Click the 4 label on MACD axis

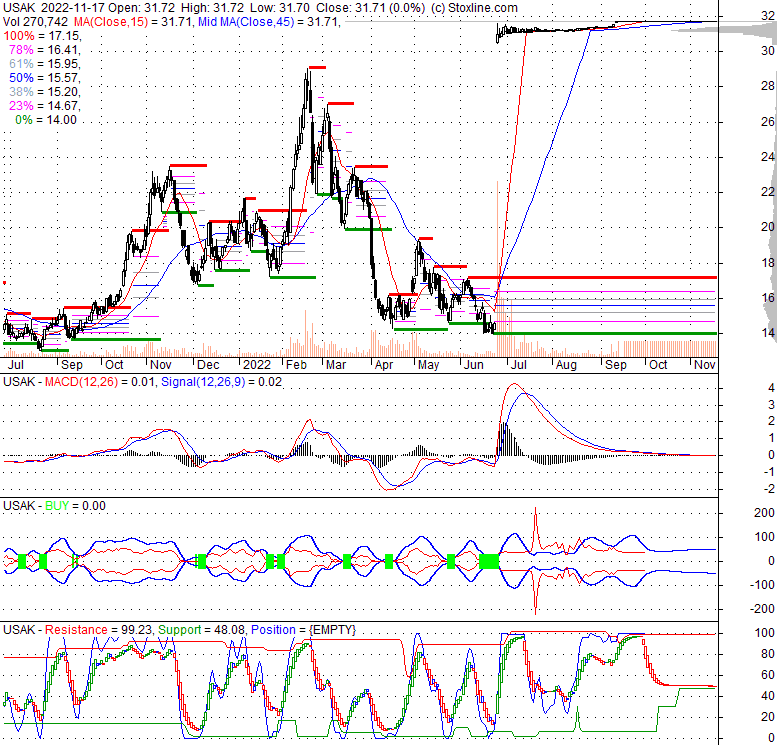771,387
